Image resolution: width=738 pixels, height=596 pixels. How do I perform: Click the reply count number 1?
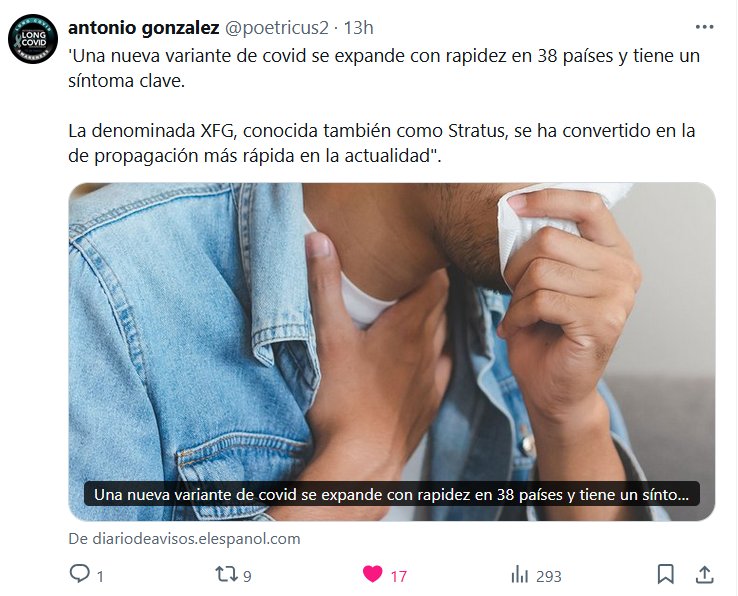click(x=100, y=576)
